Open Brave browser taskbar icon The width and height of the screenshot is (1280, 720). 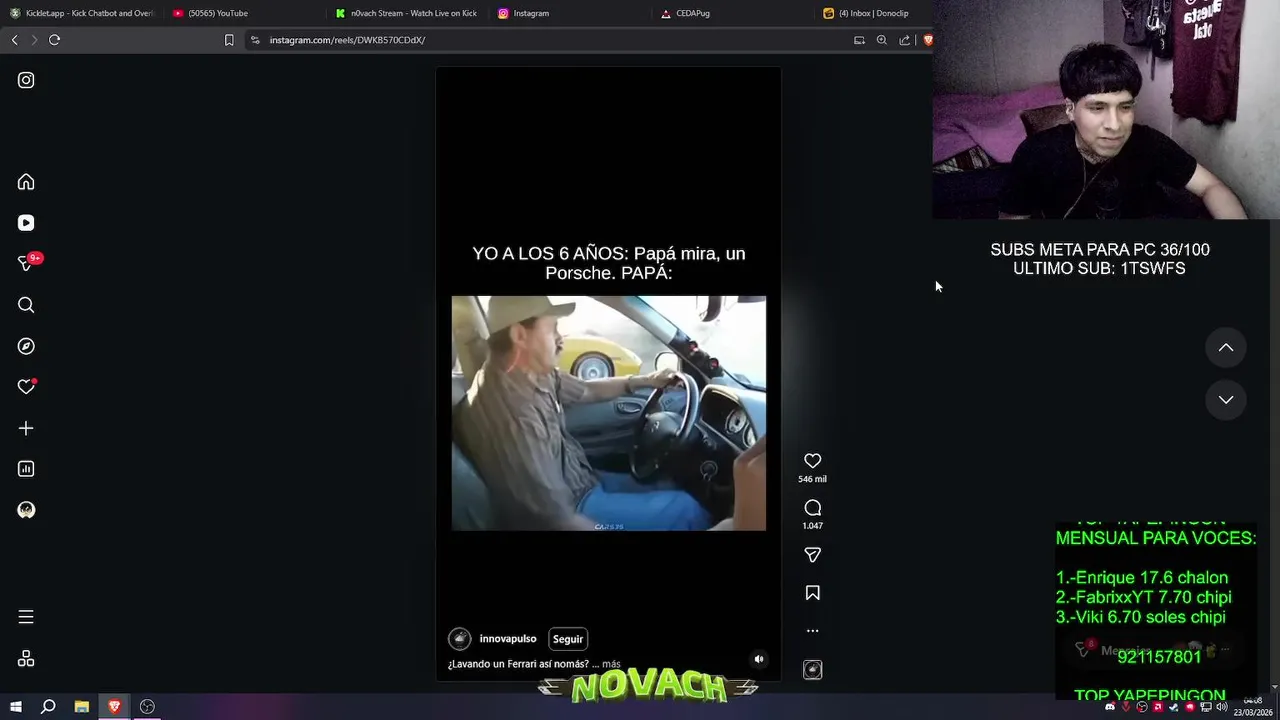click(114, 707)
